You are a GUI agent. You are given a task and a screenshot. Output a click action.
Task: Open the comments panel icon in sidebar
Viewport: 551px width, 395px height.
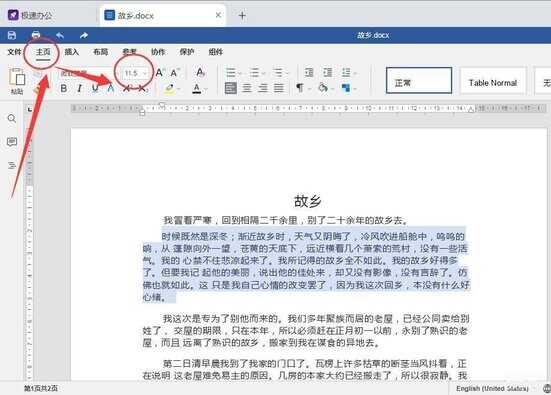pyautogui.click(x=12, y=142)
